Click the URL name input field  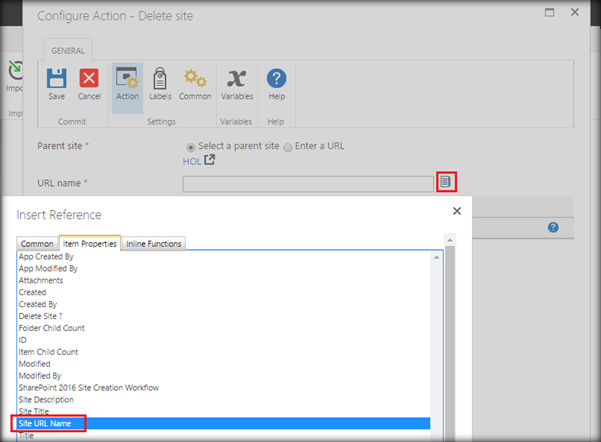click(x=308, y=184)
